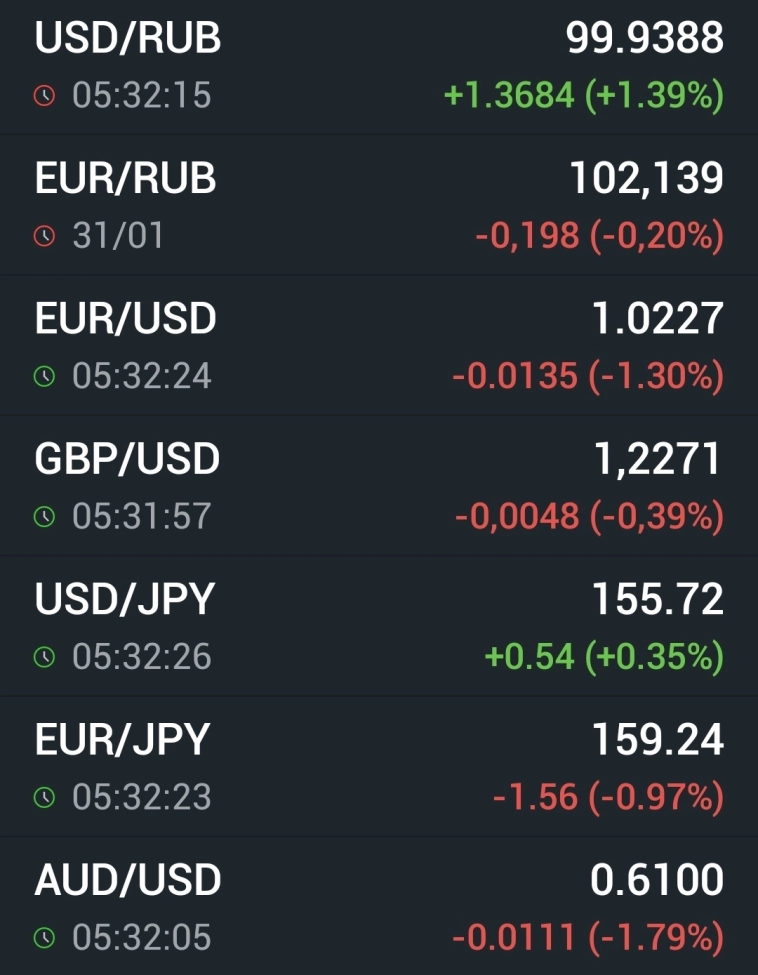The width and height of the screenshot is (758, 975).
Task: Click the AUD/USD price 0.6100
Action: [x=656, y=880]
